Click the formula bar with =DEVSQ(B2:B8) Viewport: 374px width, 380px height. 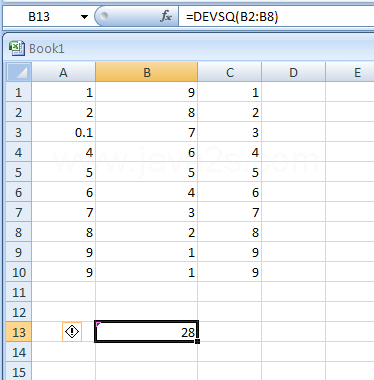click(276, 16)
